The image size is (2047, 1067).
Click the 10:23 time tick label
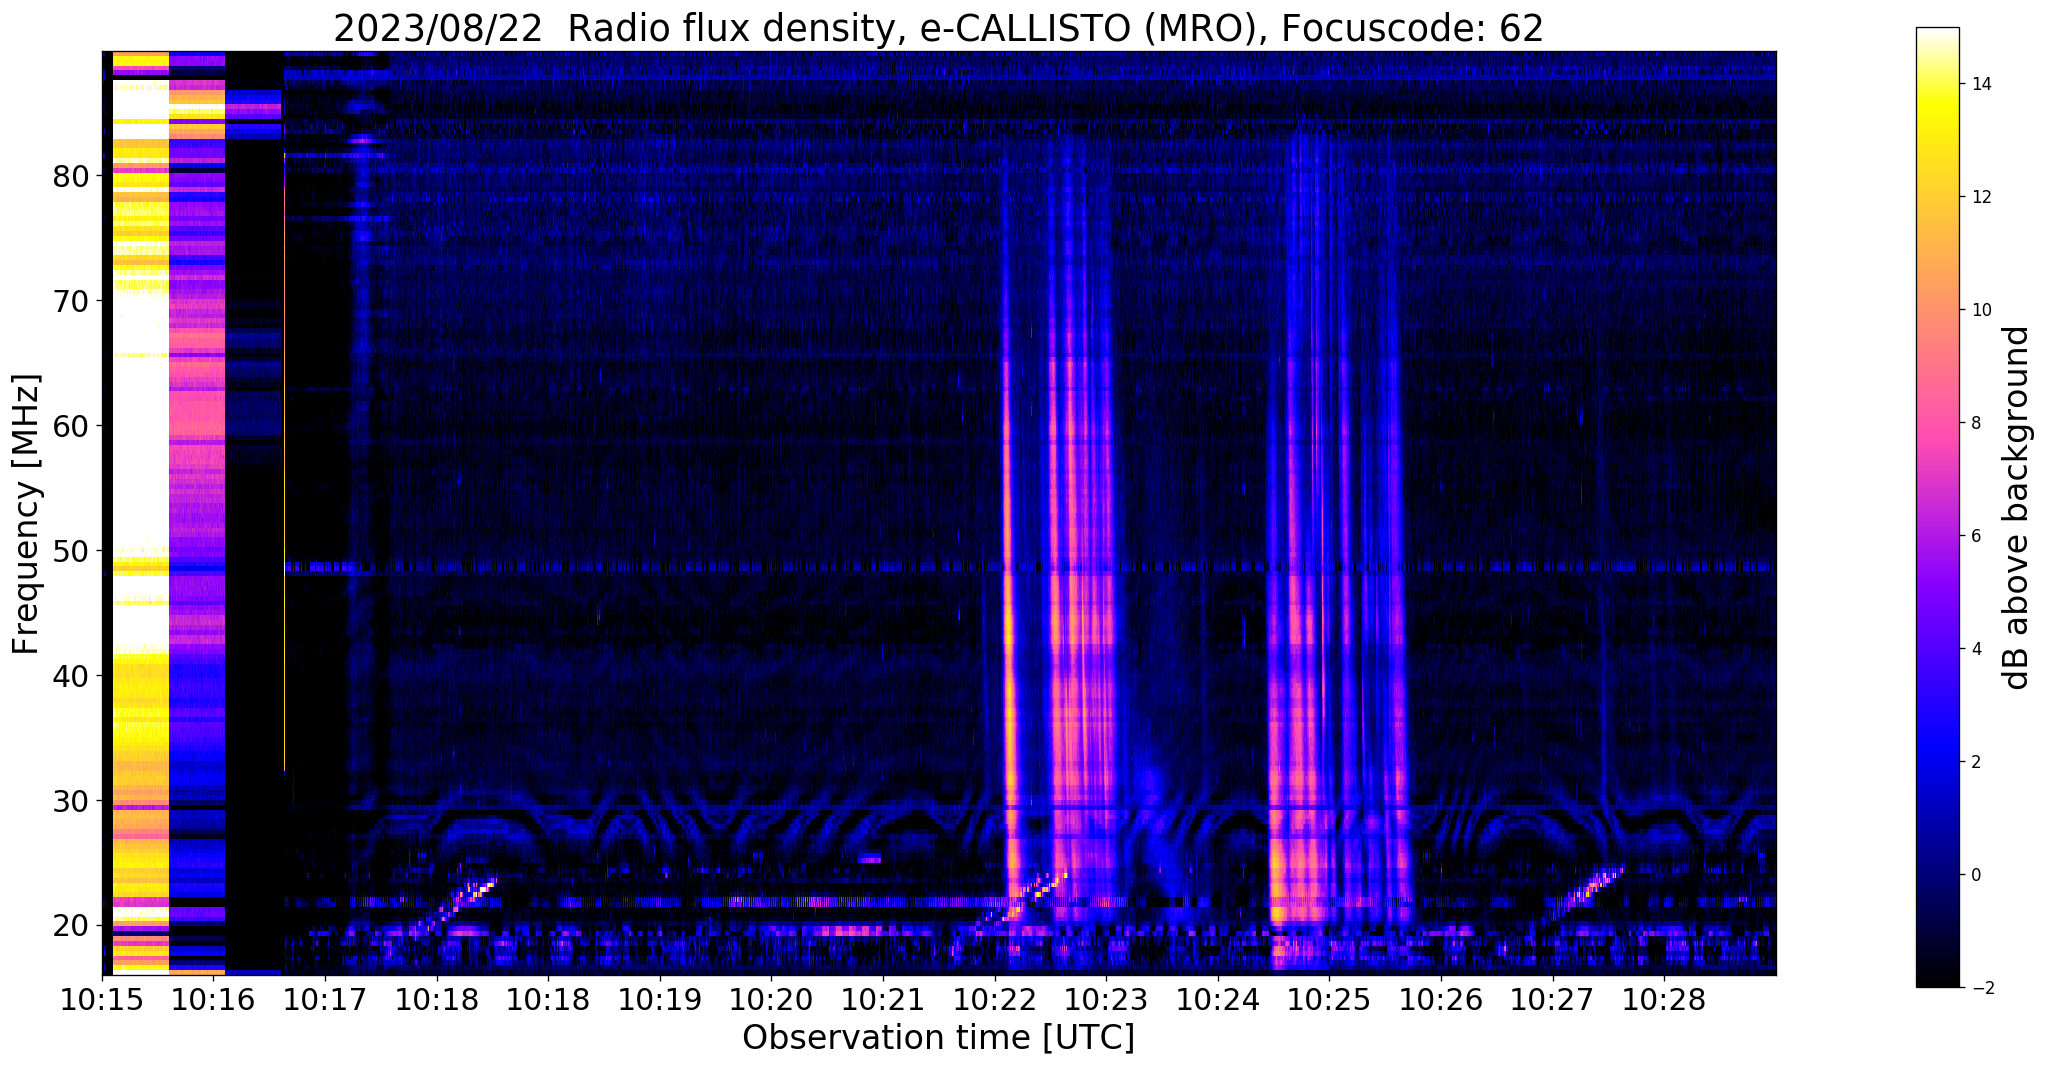coord(1106,1000)
